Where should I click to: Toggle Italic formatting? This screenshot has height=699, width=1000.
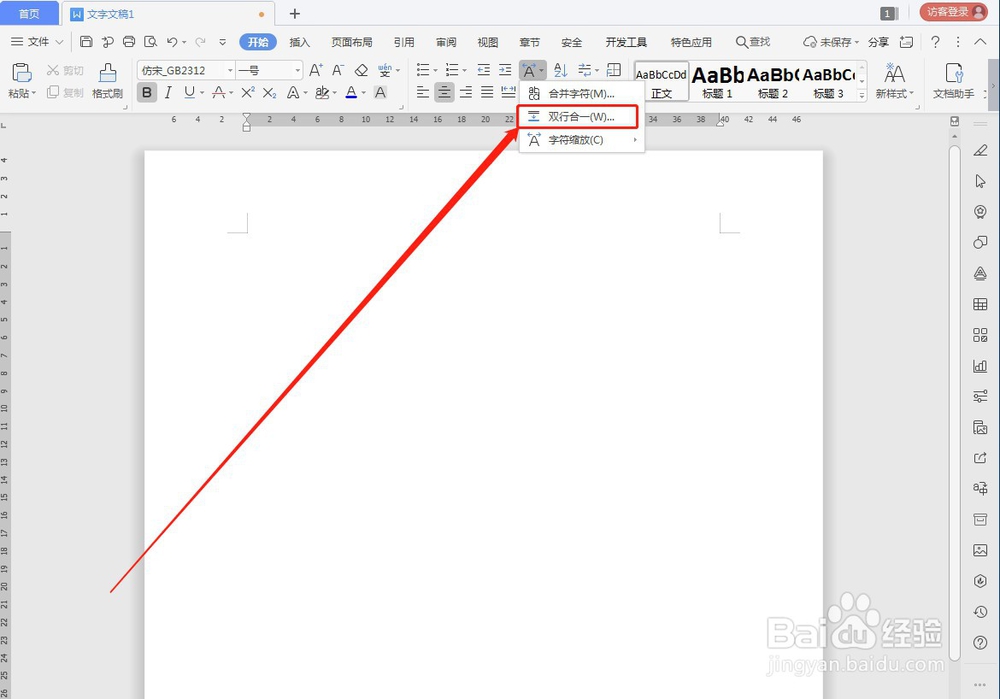168,92
